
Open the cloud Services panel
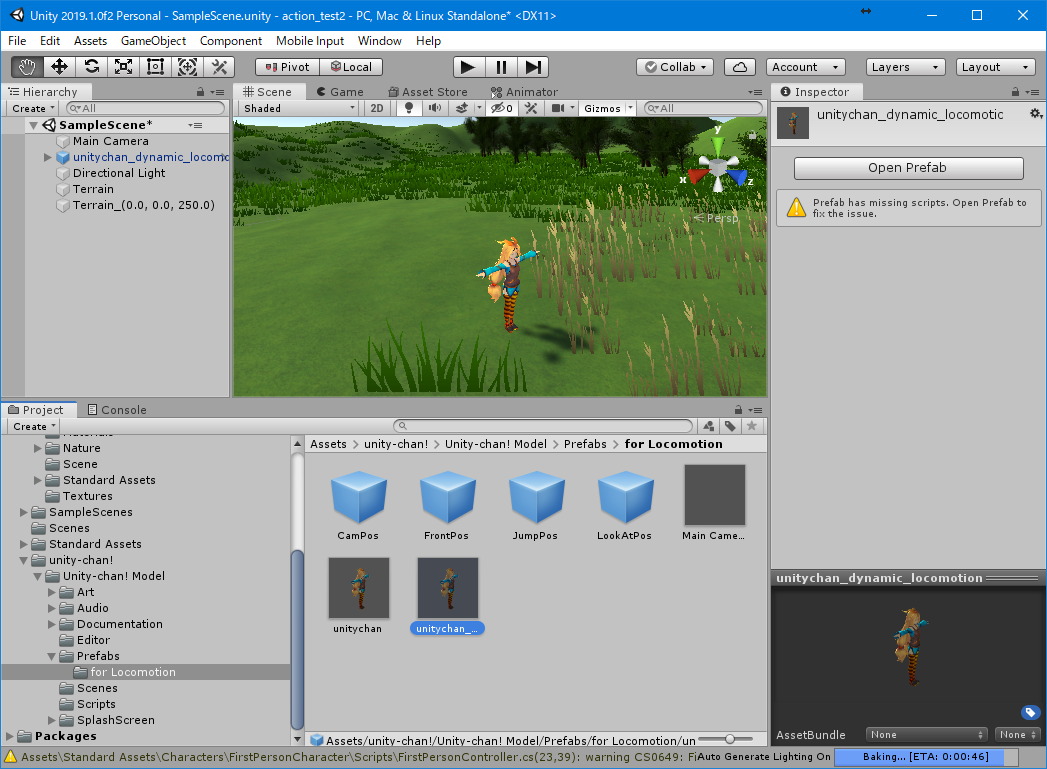740,67
